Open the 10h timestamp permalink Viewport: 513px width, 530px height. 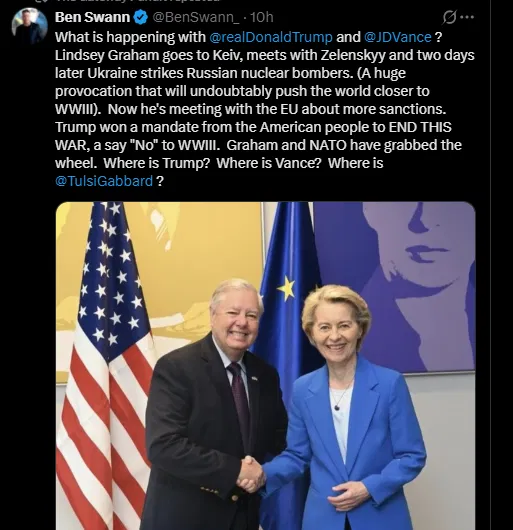pyautogui.click(x=262, y=17)
